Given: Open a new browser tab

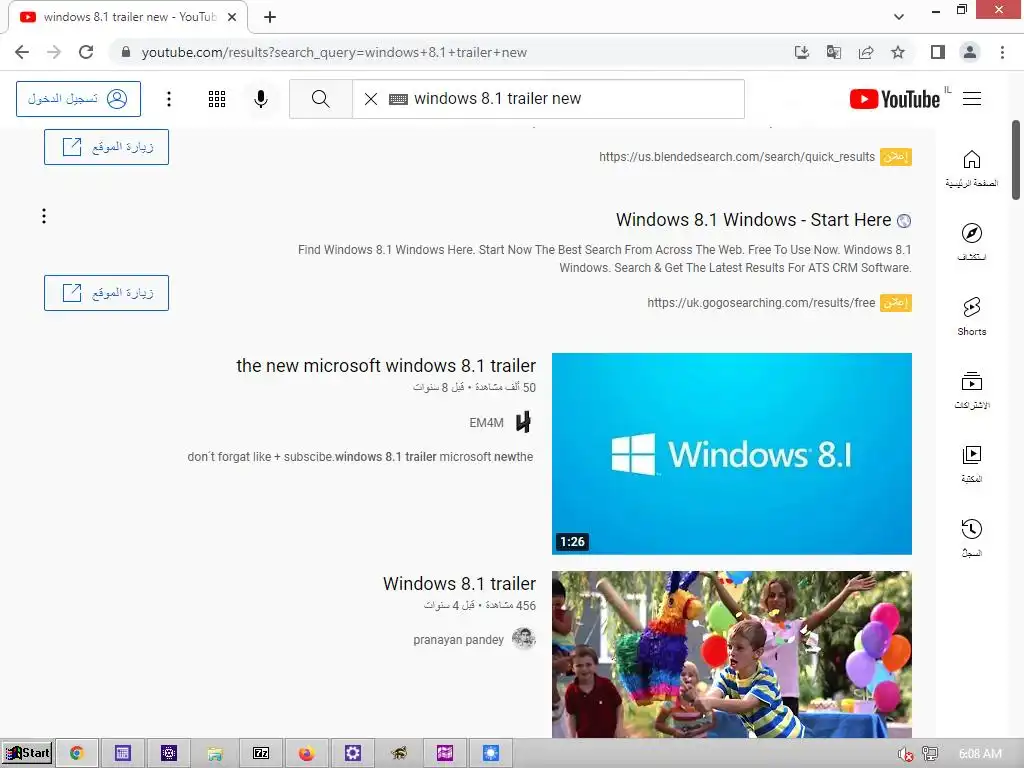Looking at the screenshot, I should 270,17.
